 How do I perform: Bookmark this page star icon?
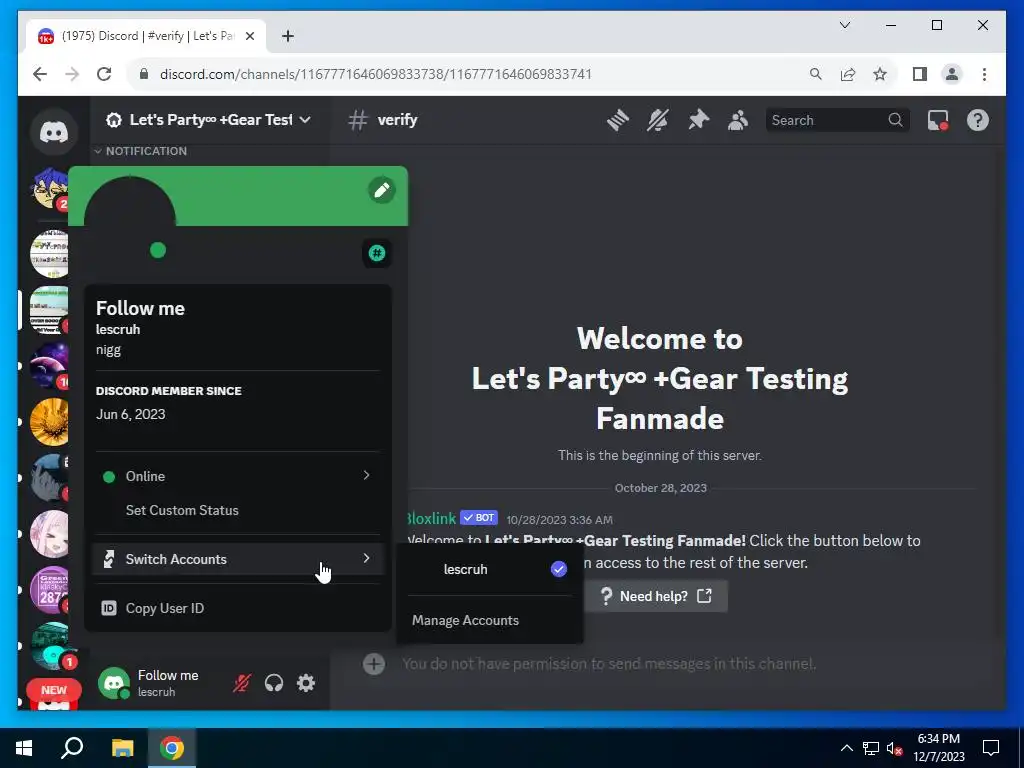[x=880, y=74]
